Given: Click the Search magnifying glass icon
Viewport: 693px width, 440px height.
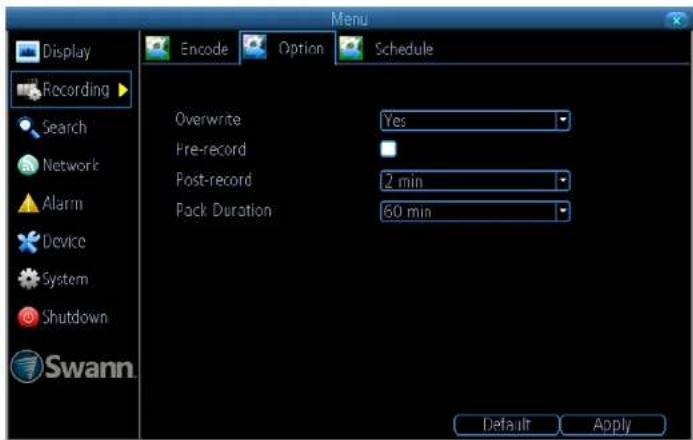Looking at the screenshot, I should [28, 128].
